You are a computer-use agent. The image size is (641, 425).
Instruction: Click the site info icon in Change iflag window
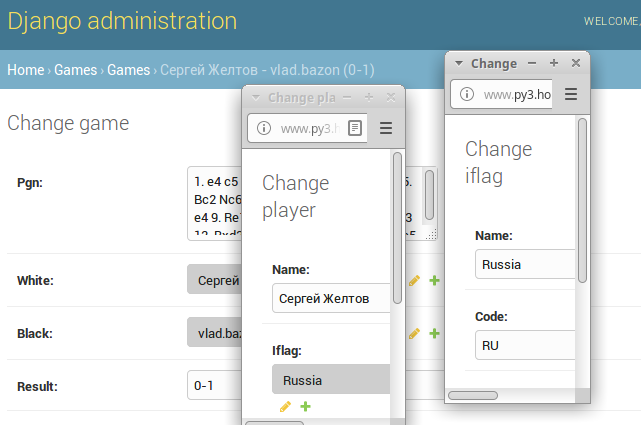point(466,94)
